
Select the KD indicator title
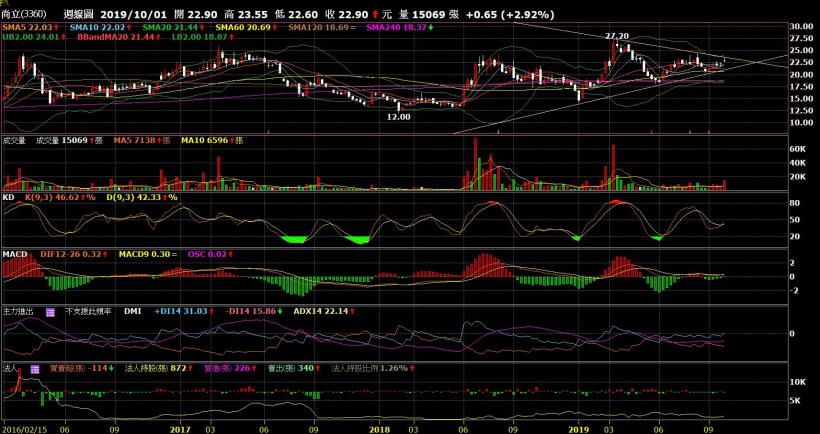(8, 197)
